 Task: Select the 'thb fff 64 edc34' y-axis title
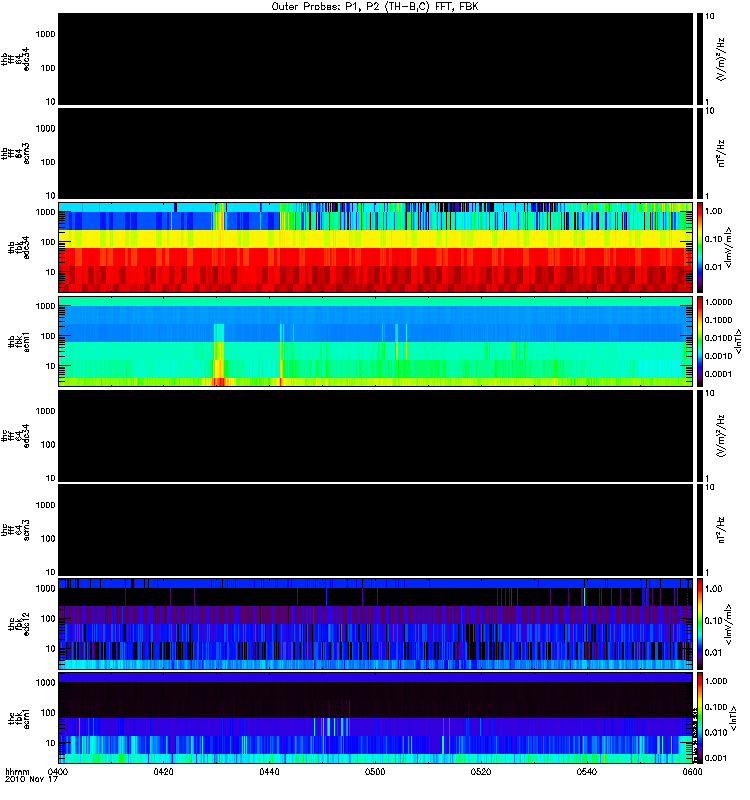tap(15, 59)
